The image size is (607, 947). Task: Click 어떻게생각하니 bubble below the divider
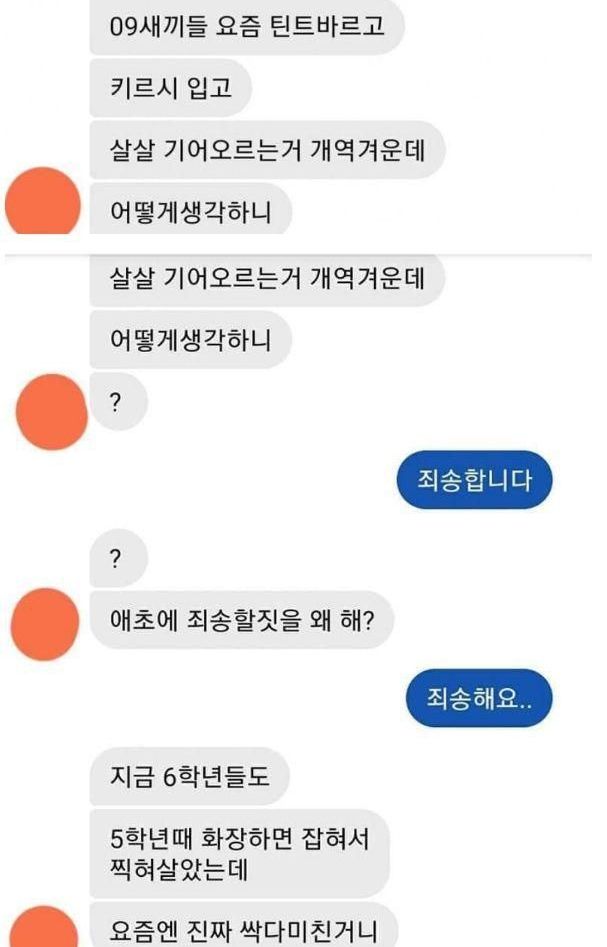[x=191, y=340]
